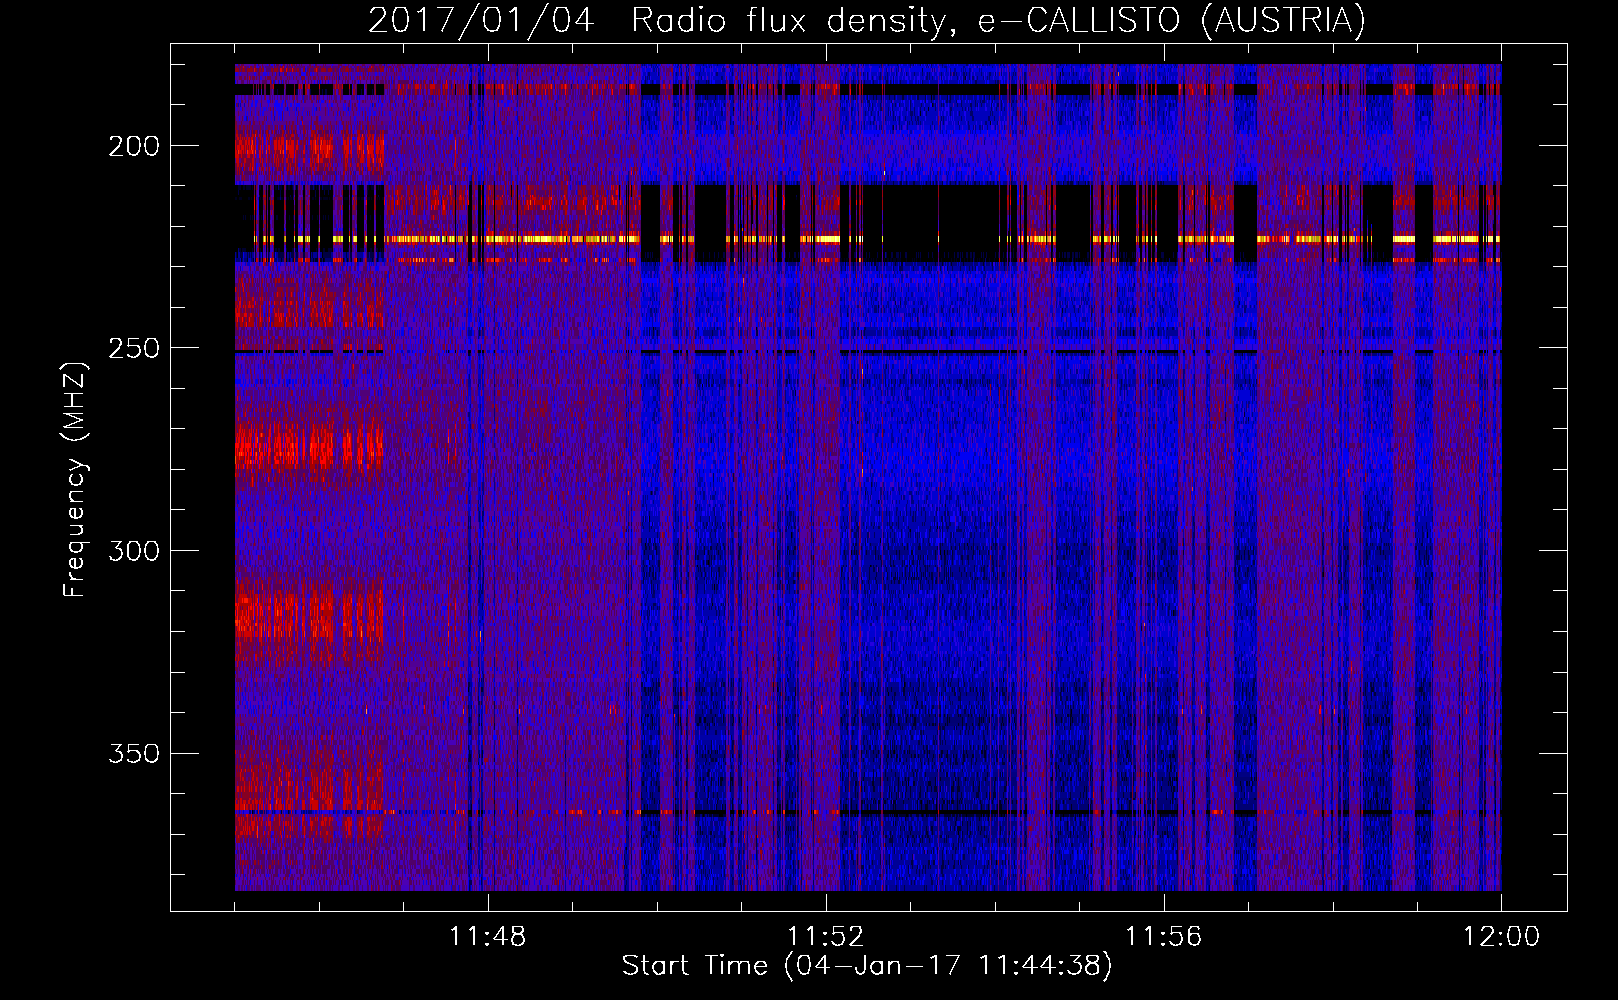Click the plot title '2017/01/04 Radio flux density, e-CALLISTO (AUSTRIA)'
The image size is (1618, 1000).
pos(867,20)
